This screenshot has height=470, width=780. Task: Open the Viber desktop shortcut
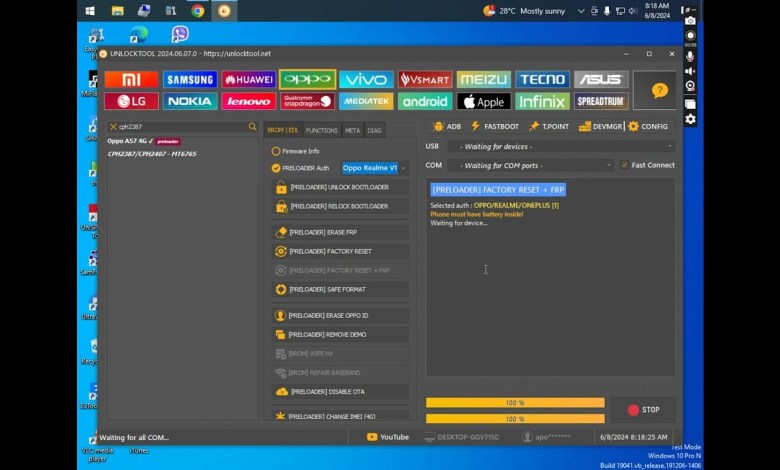coord(180,34)
